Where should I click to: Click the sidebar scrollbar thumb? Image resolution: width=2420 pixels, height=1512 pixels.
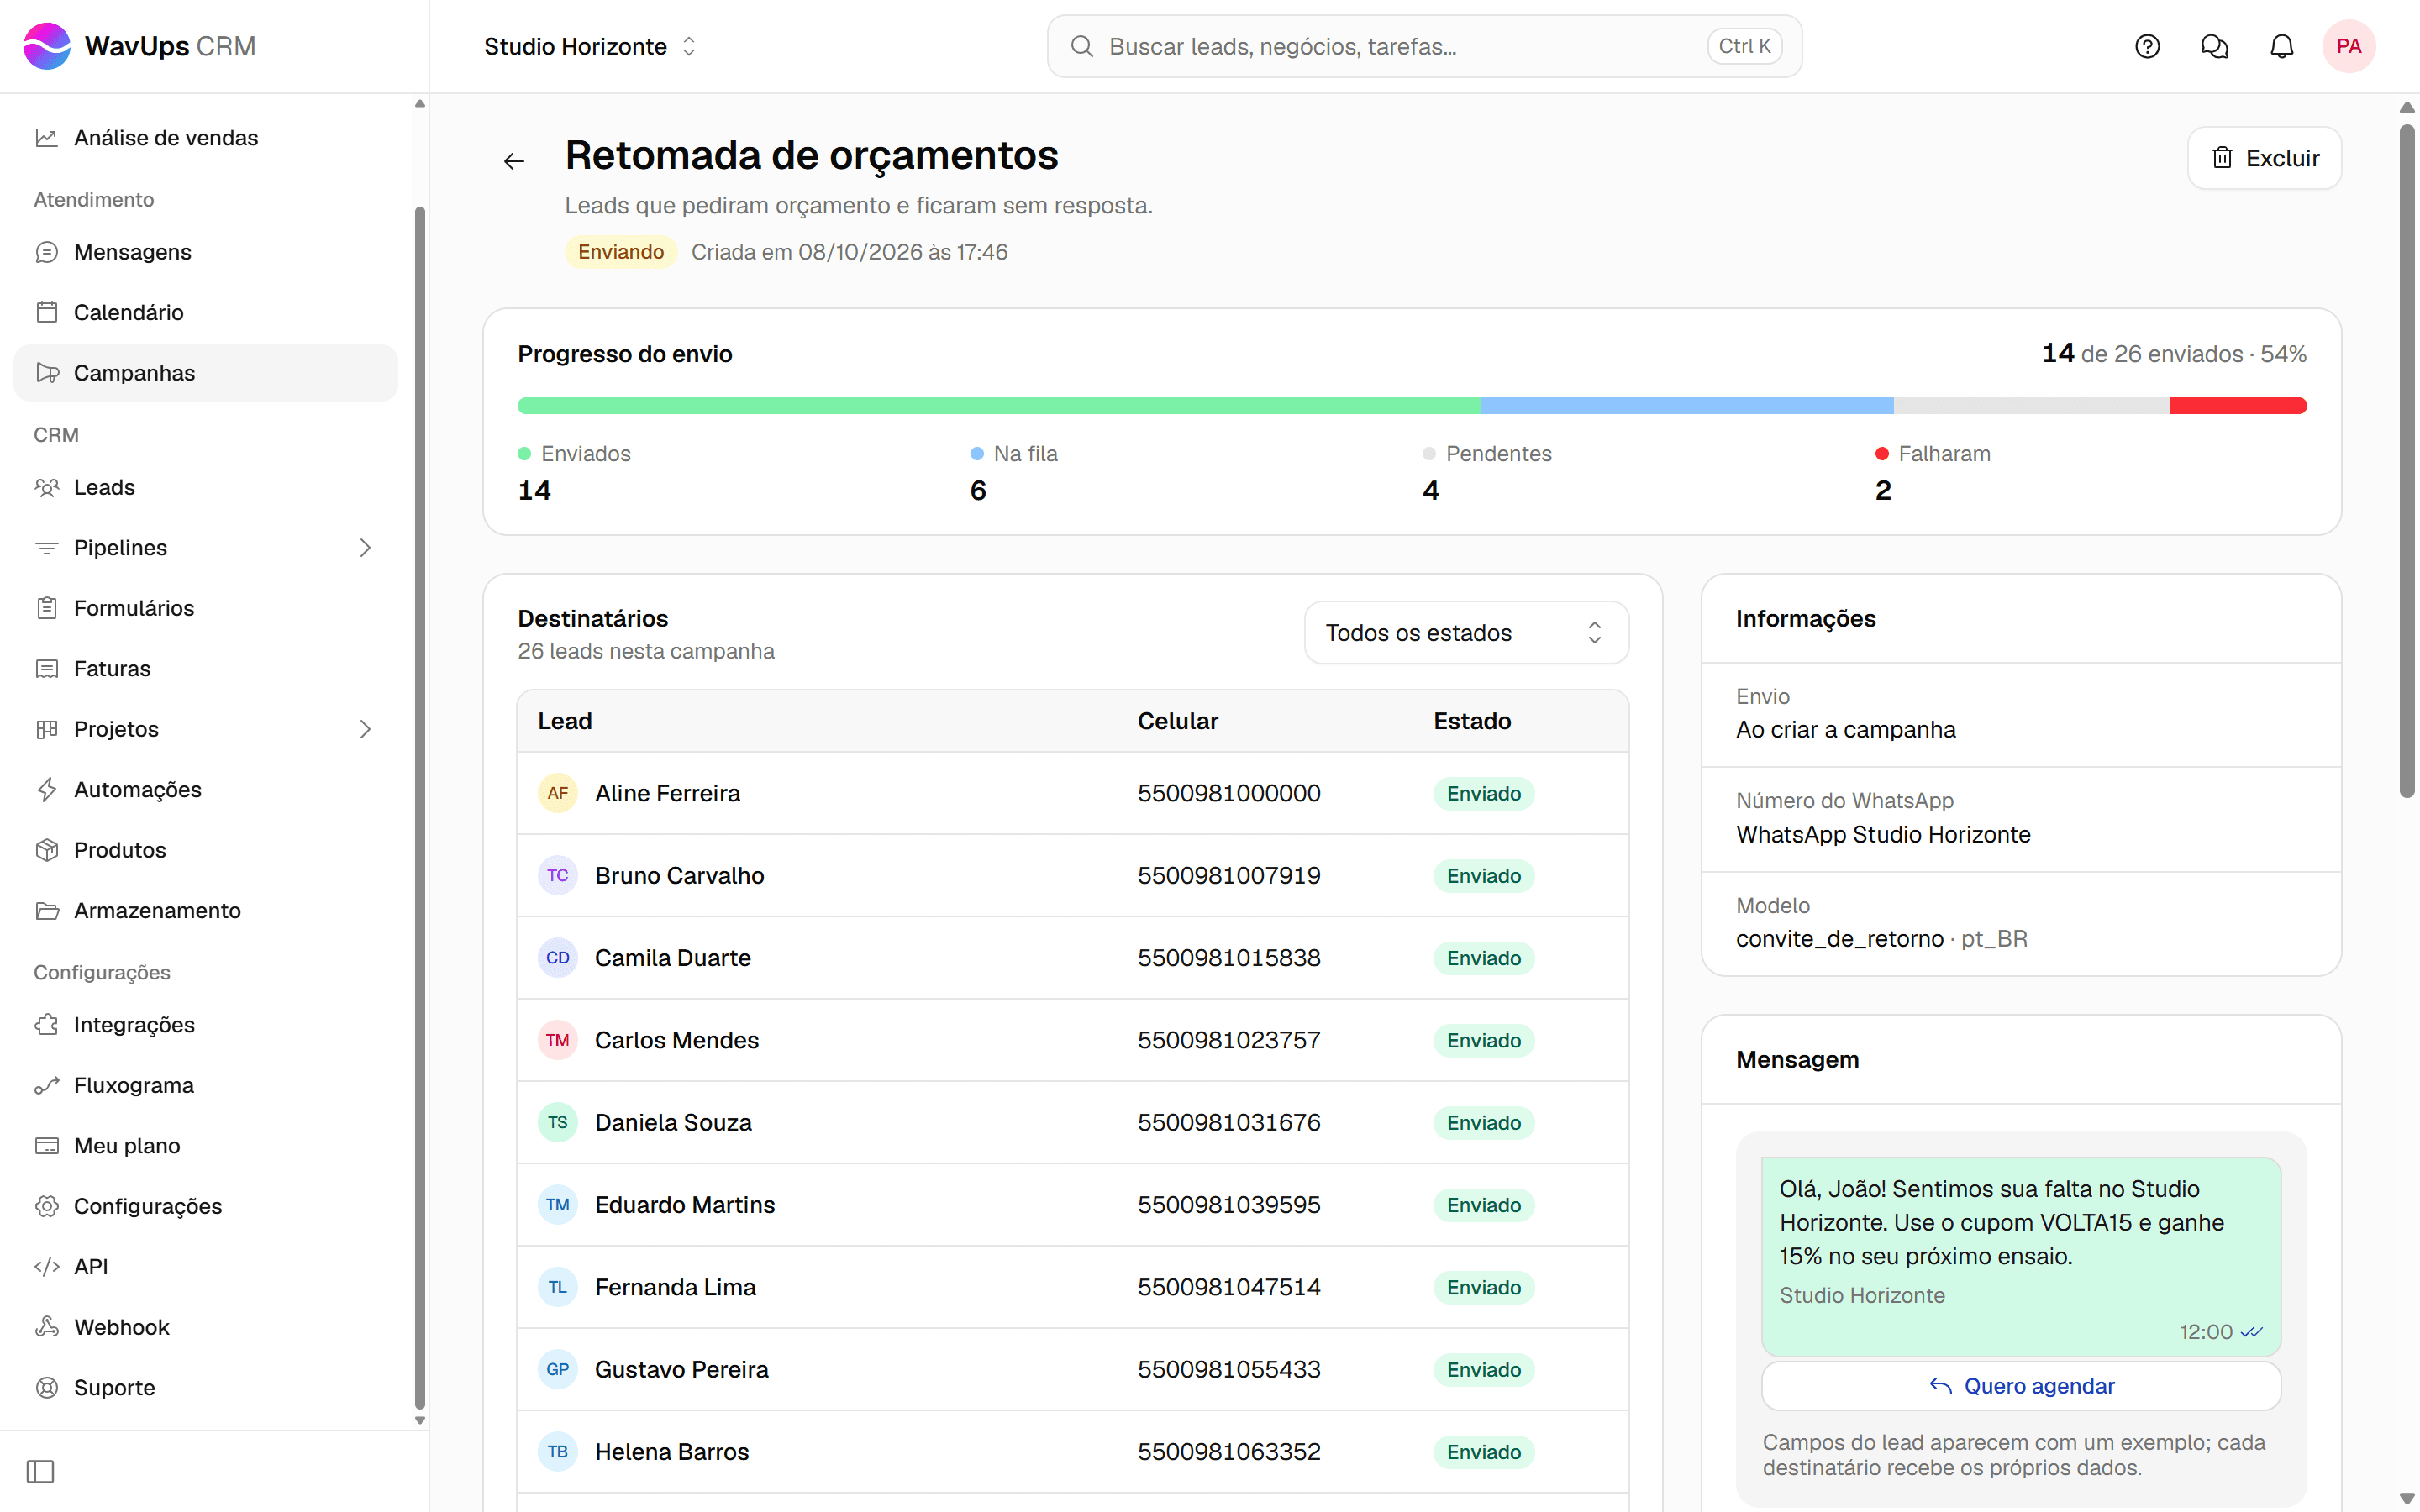420,808
